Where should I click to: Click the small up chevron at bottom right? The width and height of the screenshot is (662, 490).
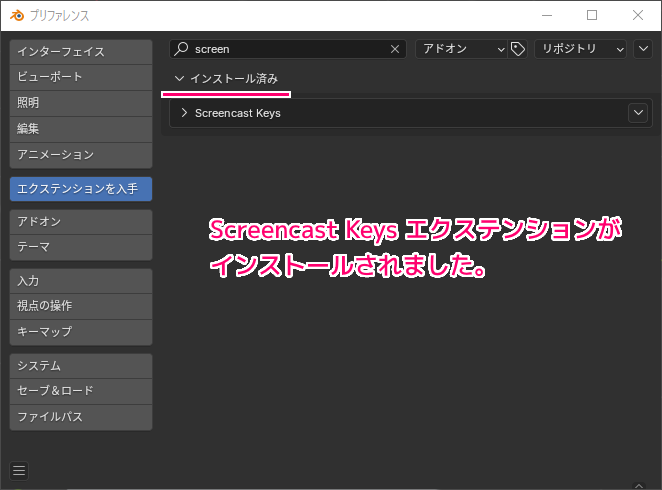click(639, 486)
